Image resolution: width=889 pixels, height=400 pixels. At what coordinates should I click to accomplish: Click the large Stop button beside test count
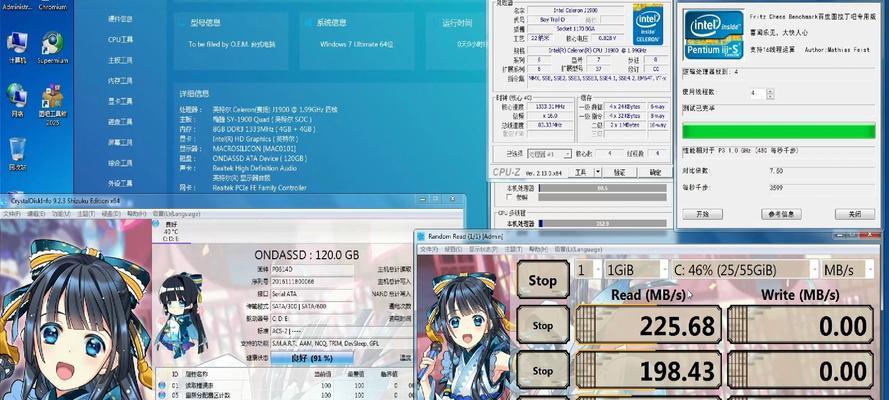click(x=543, y=280)
